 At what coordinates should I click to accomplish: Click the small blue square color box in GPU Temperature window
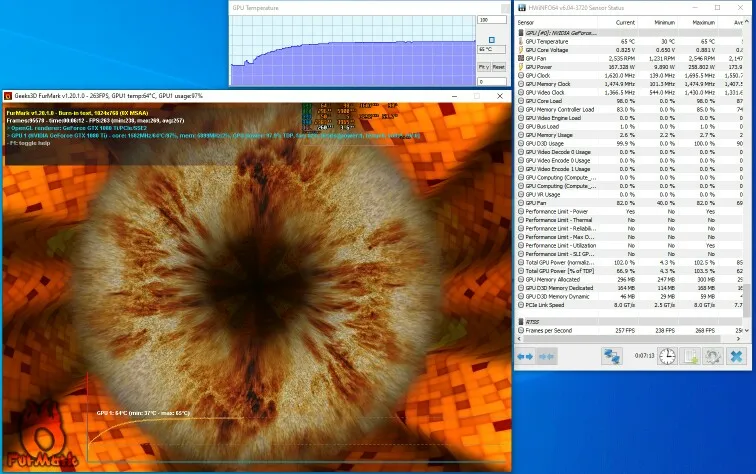[492, 40]
